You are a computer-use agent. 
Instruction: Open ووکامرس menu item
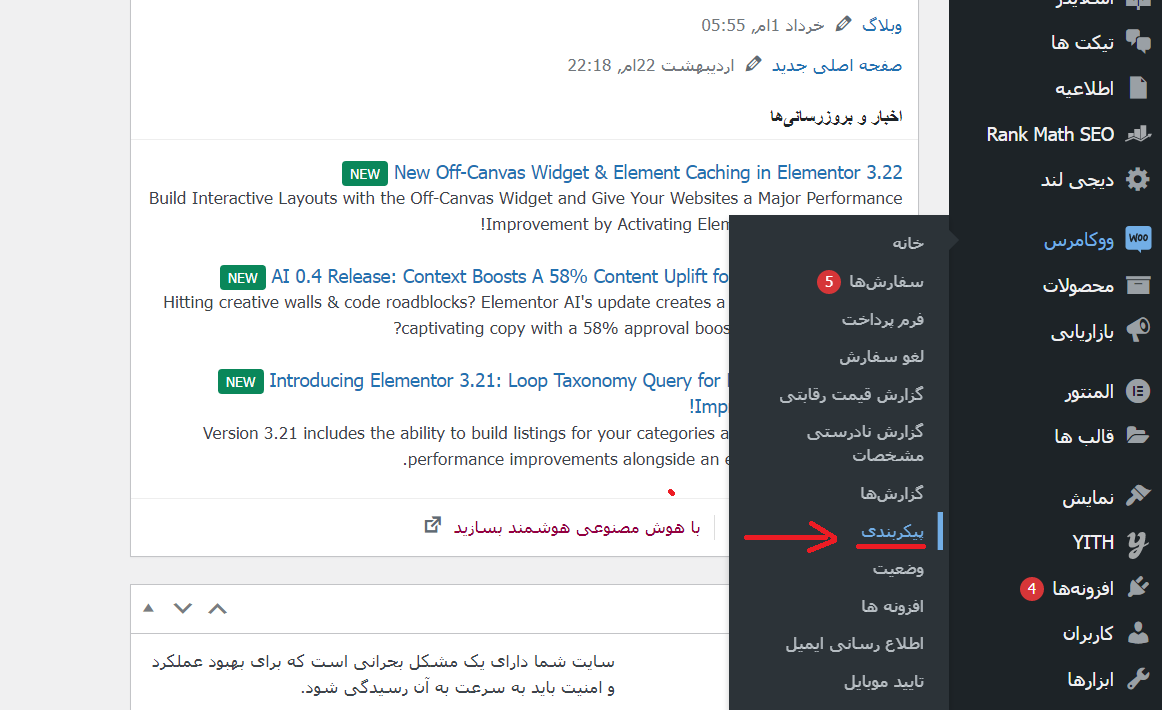(x=1078, y=240)
